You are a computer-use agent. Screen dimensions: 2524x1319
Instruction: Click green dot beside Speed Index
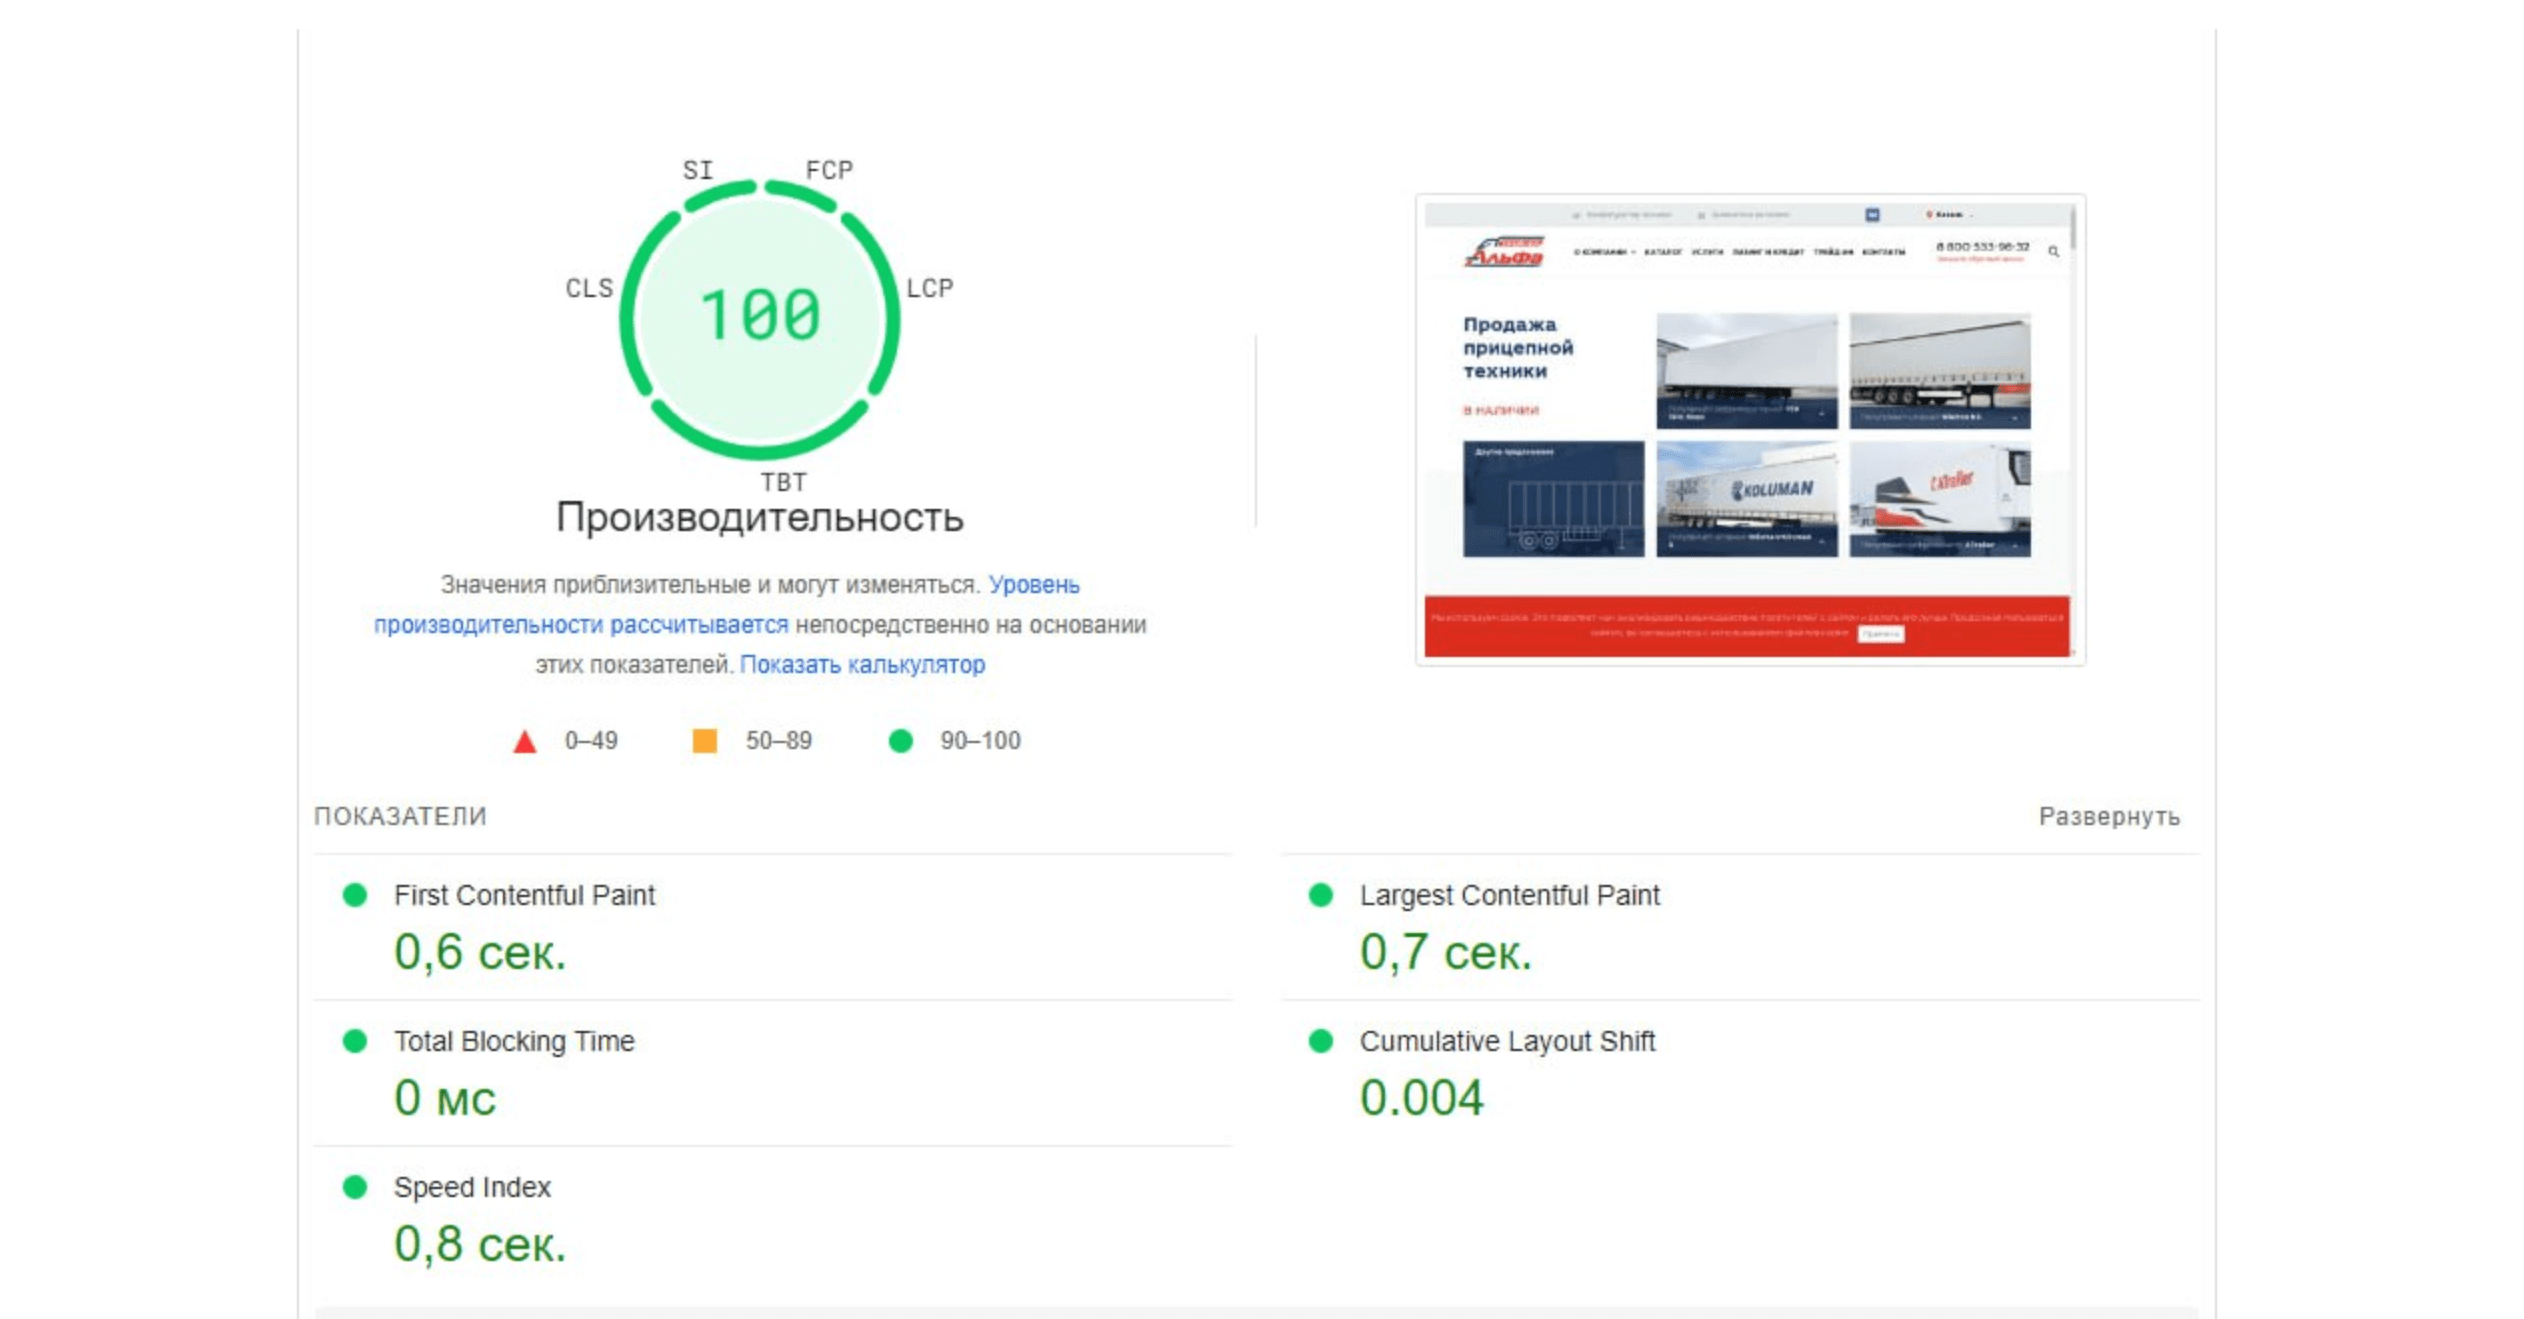click(355, 1187)
